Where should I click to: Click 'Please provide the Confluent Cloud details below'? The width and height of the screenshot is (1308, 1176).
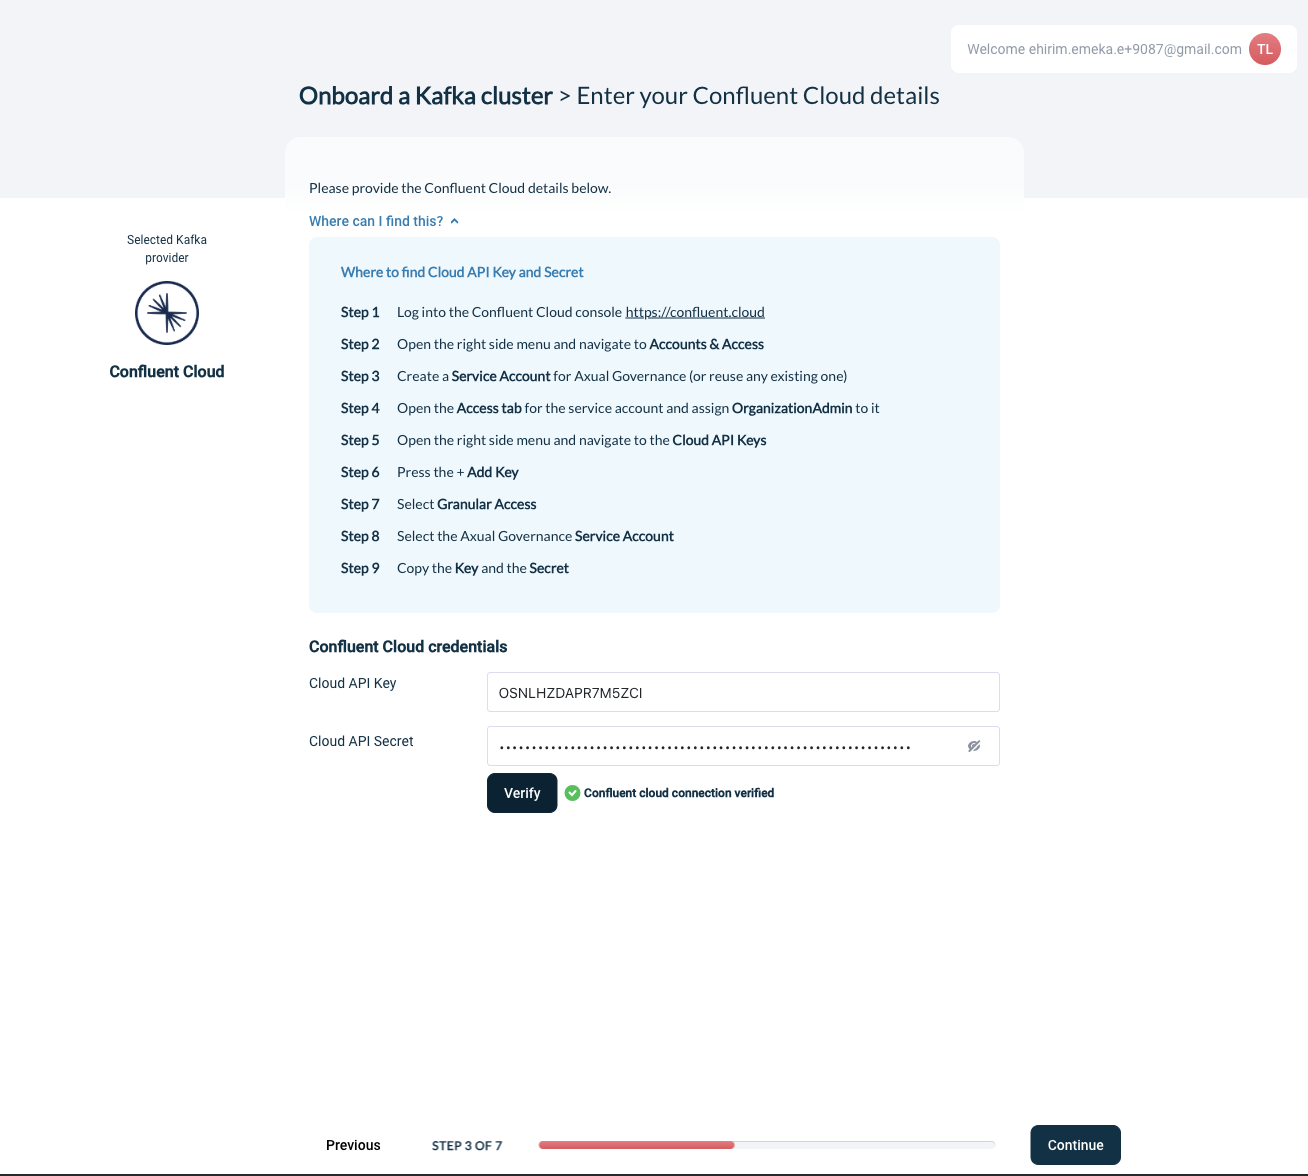pyautogui.click(x=460, y=188)
